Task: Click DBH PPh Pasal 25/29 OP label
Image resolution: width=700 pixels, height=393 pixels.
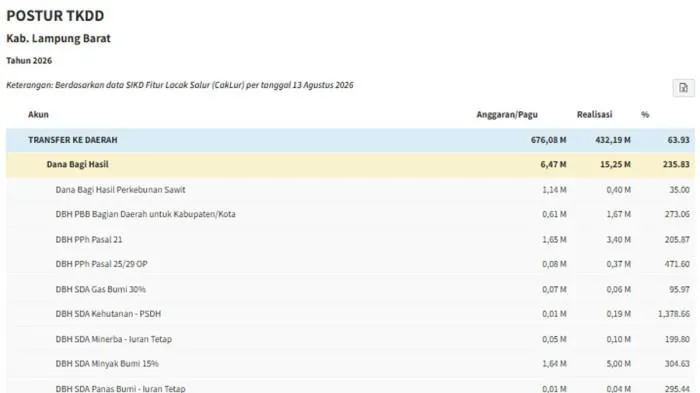Action: [101, 264]
